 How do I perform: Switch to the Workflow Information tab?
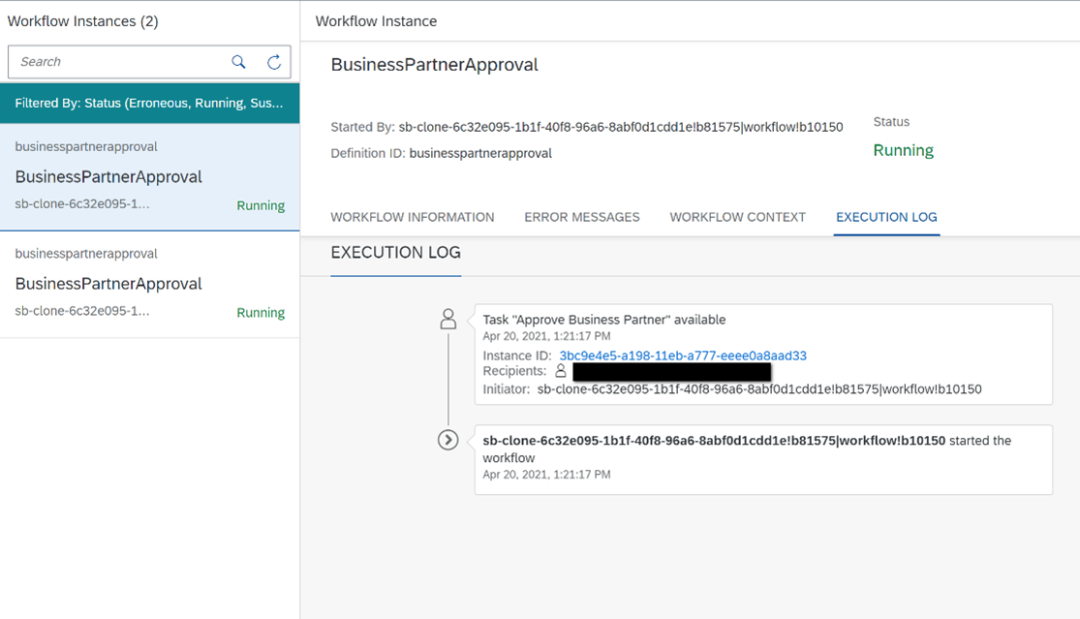click(412, 217)
